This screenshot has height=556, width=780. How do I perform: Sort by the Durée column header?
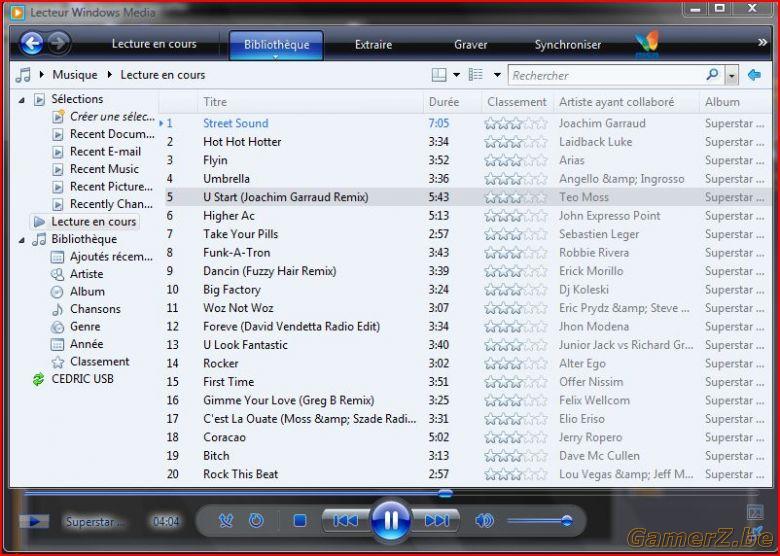(452, 102)
